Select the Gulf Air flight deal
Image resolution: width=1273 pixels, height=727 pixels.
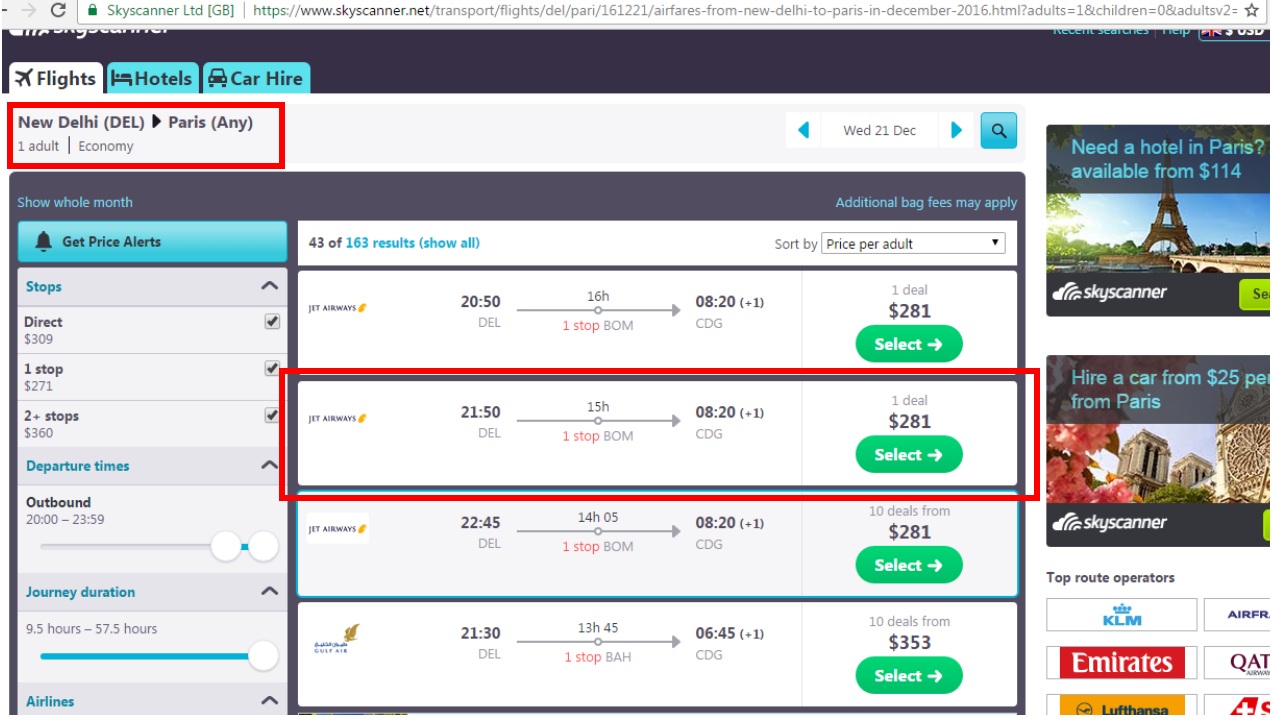[907, 675]
